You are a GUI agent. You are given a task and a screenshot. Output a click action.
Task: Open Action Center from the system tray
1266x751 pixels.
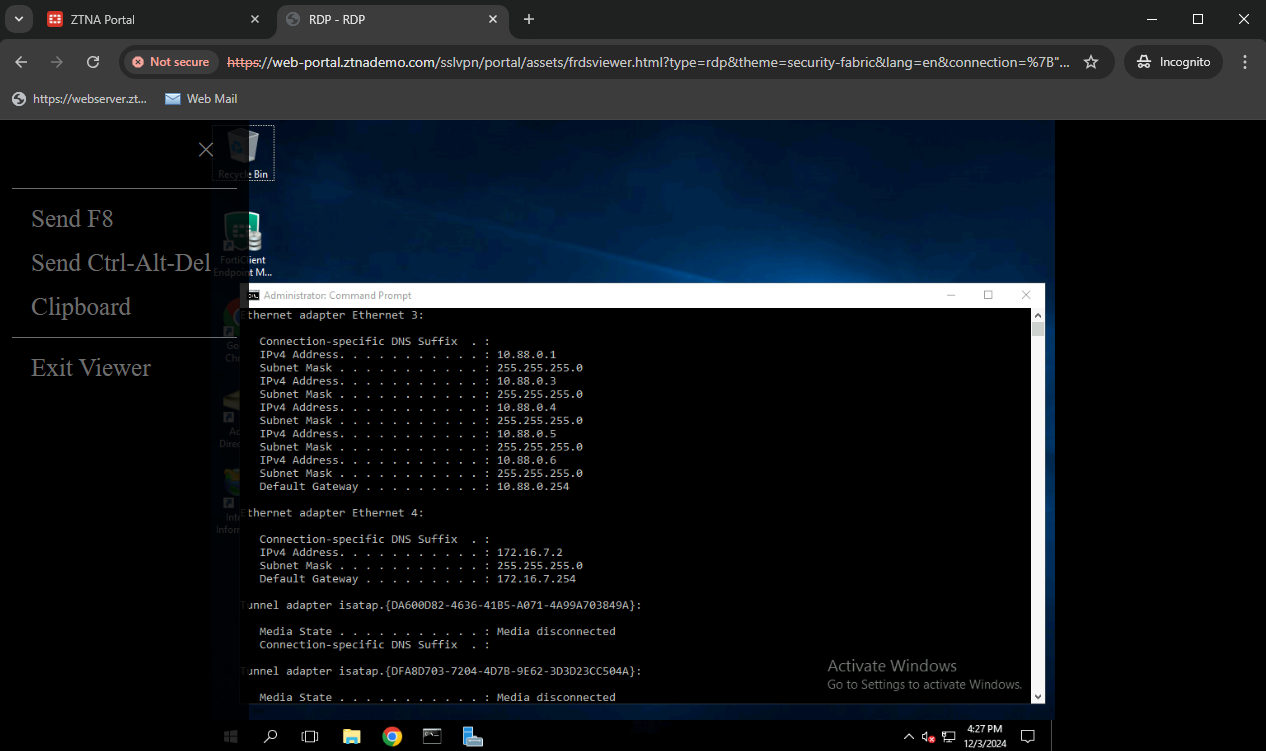1028,736
